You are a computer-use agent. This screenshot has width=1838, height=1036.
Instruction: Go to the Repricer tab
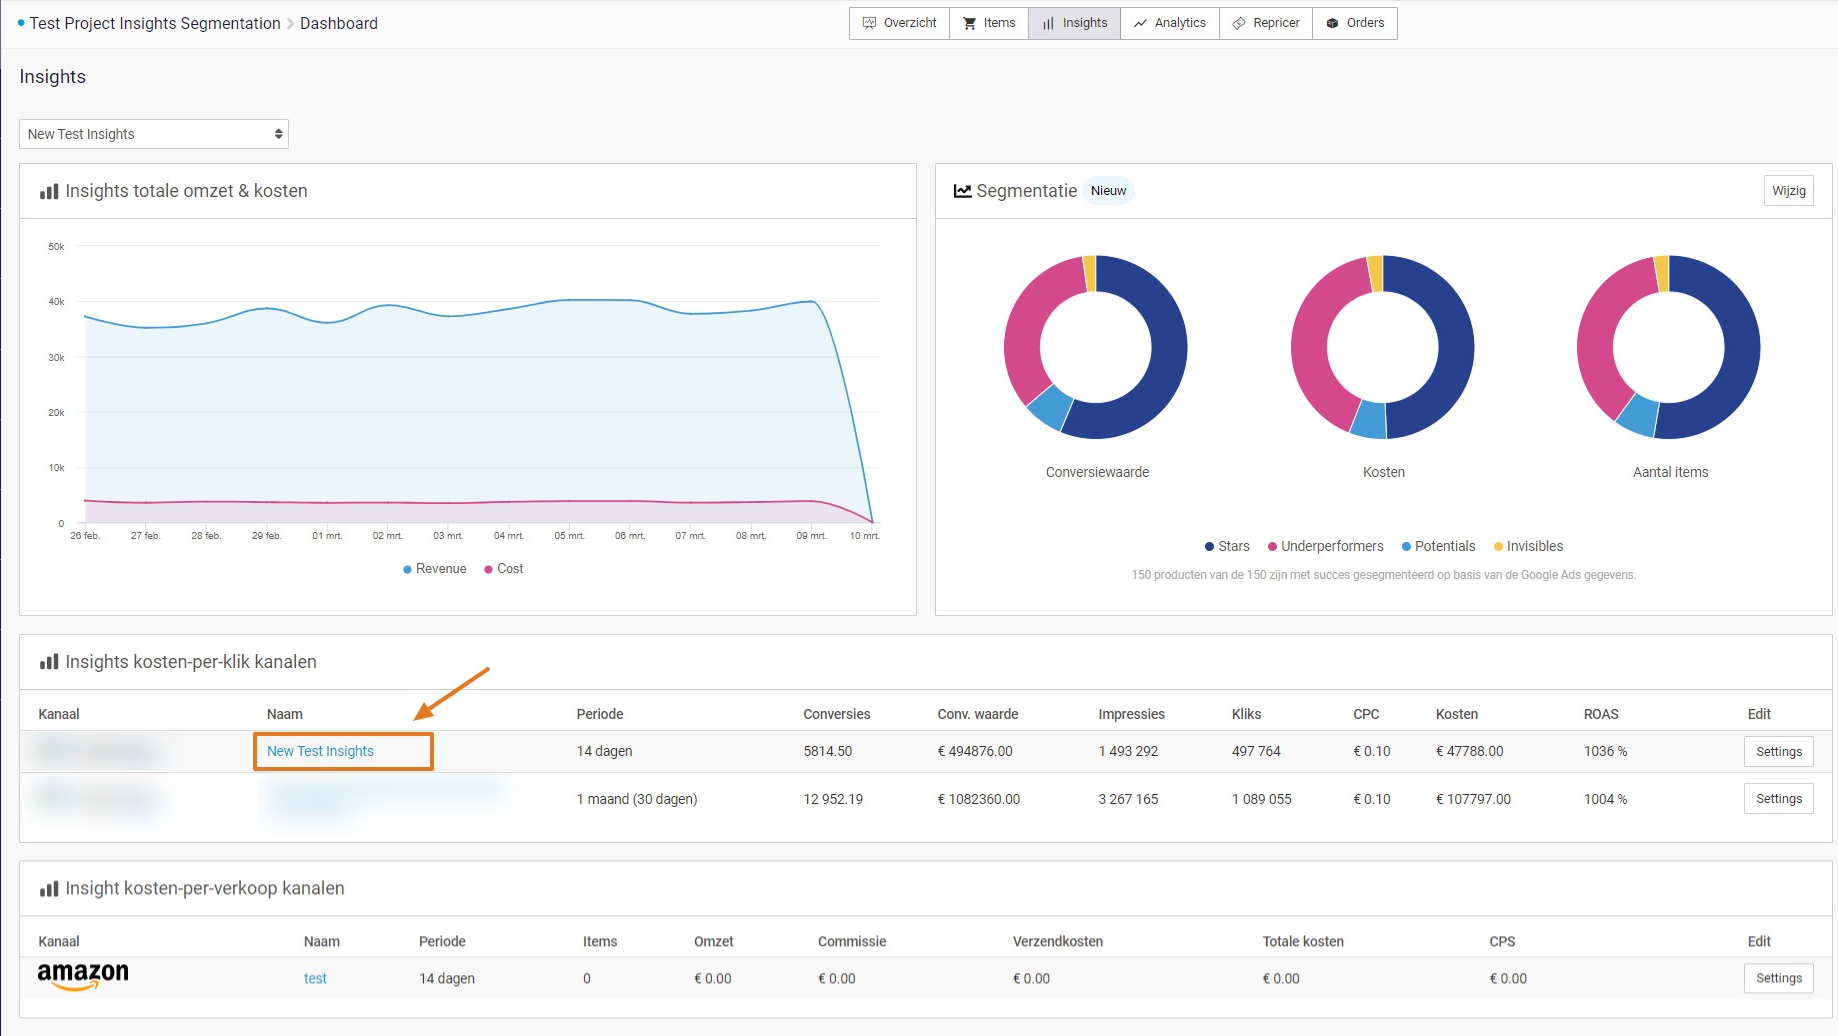(x=1265, y=23)
